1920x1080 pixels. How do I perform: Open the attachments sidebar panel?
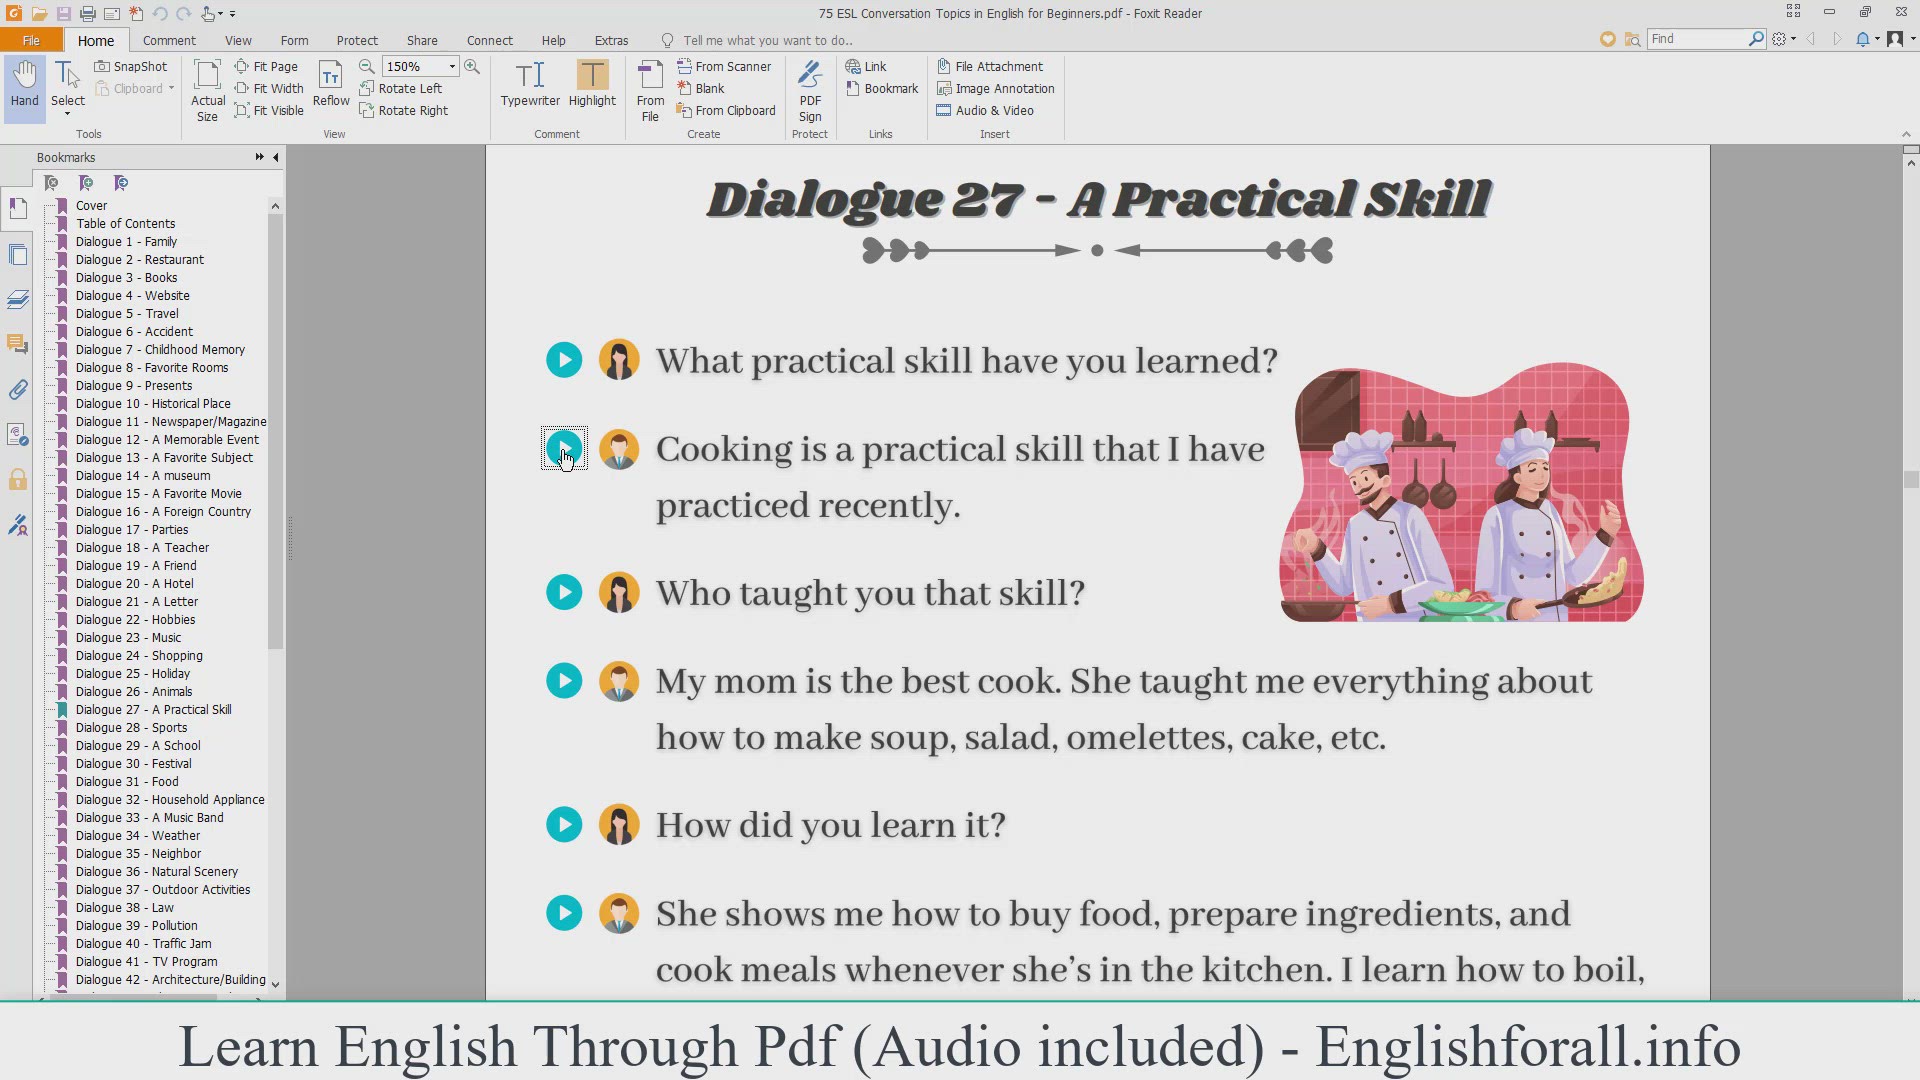click(x=18, y=390)
